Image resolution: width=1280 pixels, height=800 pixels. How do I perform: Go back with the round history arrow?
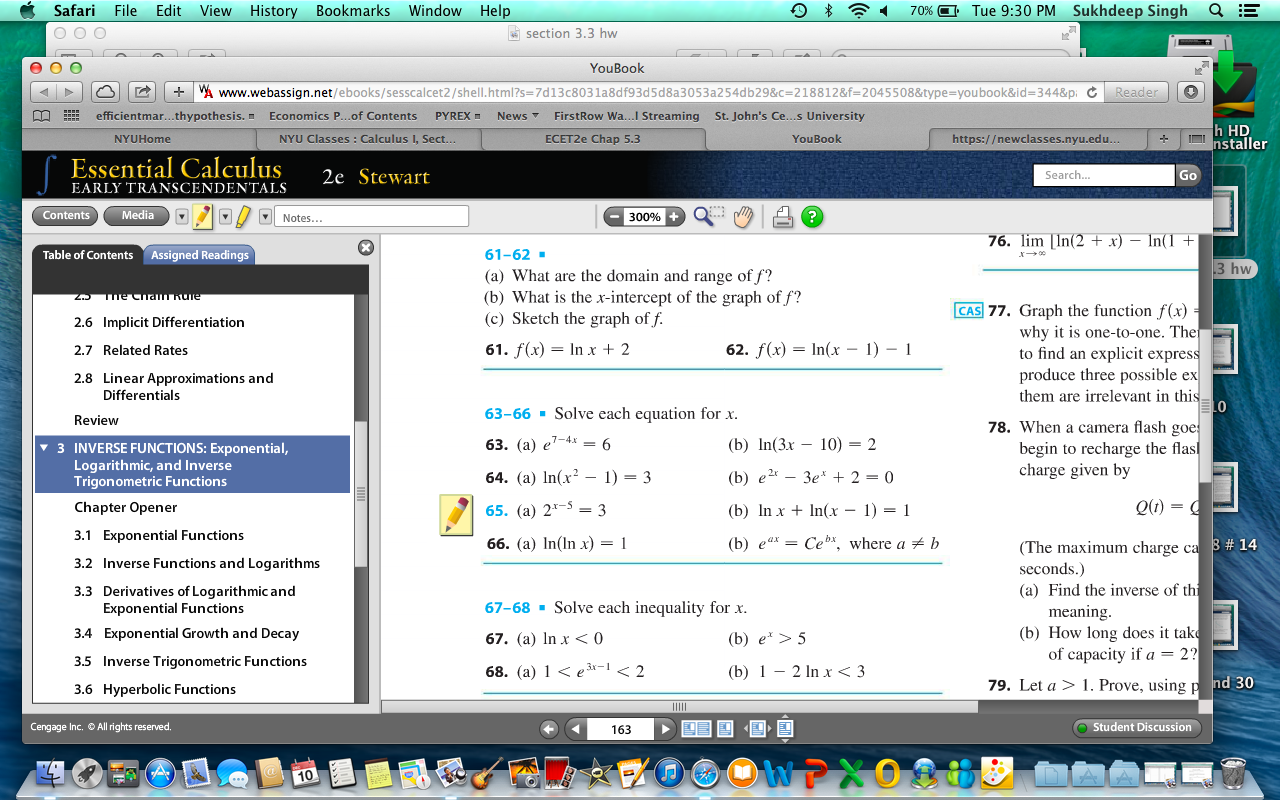(548, 729)
